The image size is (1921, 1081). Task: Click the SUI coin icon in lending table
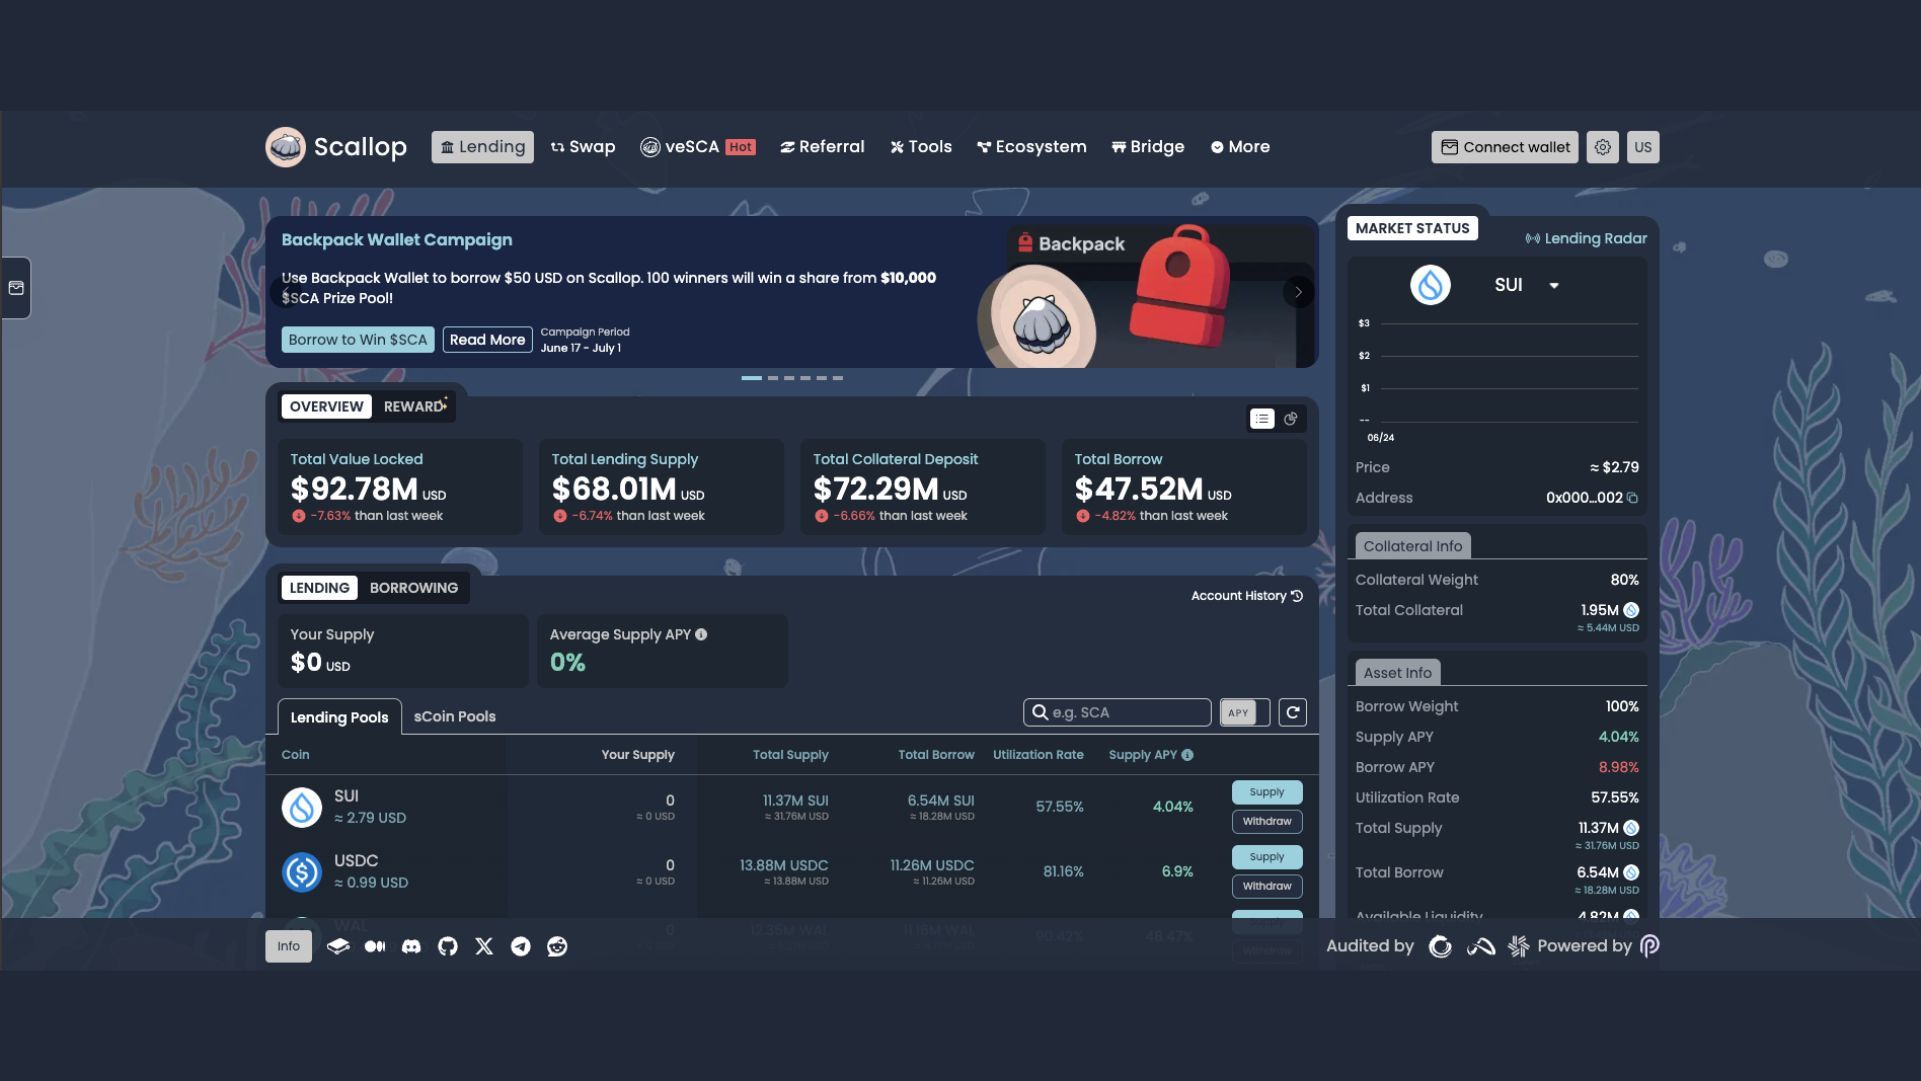pos(301,807)
